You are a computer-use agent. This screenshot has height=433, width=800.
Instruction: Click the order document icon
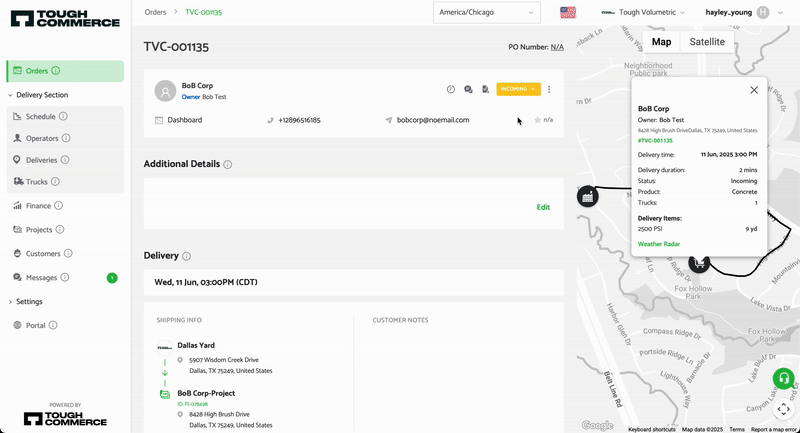point(484,89)
